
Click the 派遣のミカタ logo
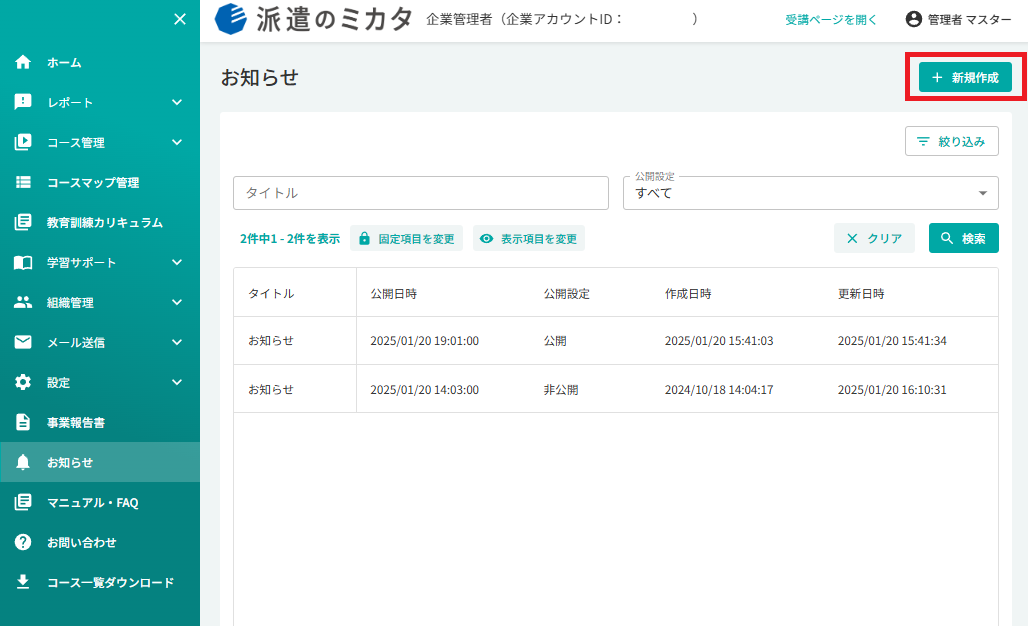[x=314, y=19]
